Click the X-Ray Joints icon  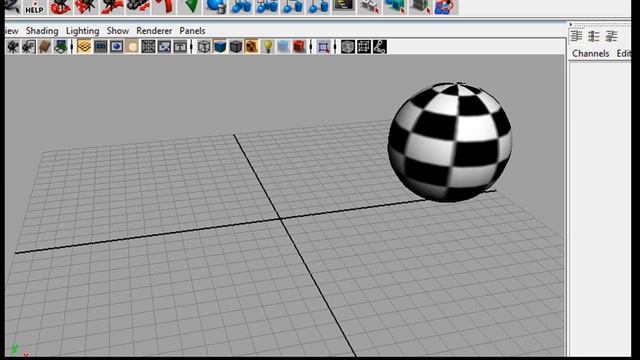(380, 47)
